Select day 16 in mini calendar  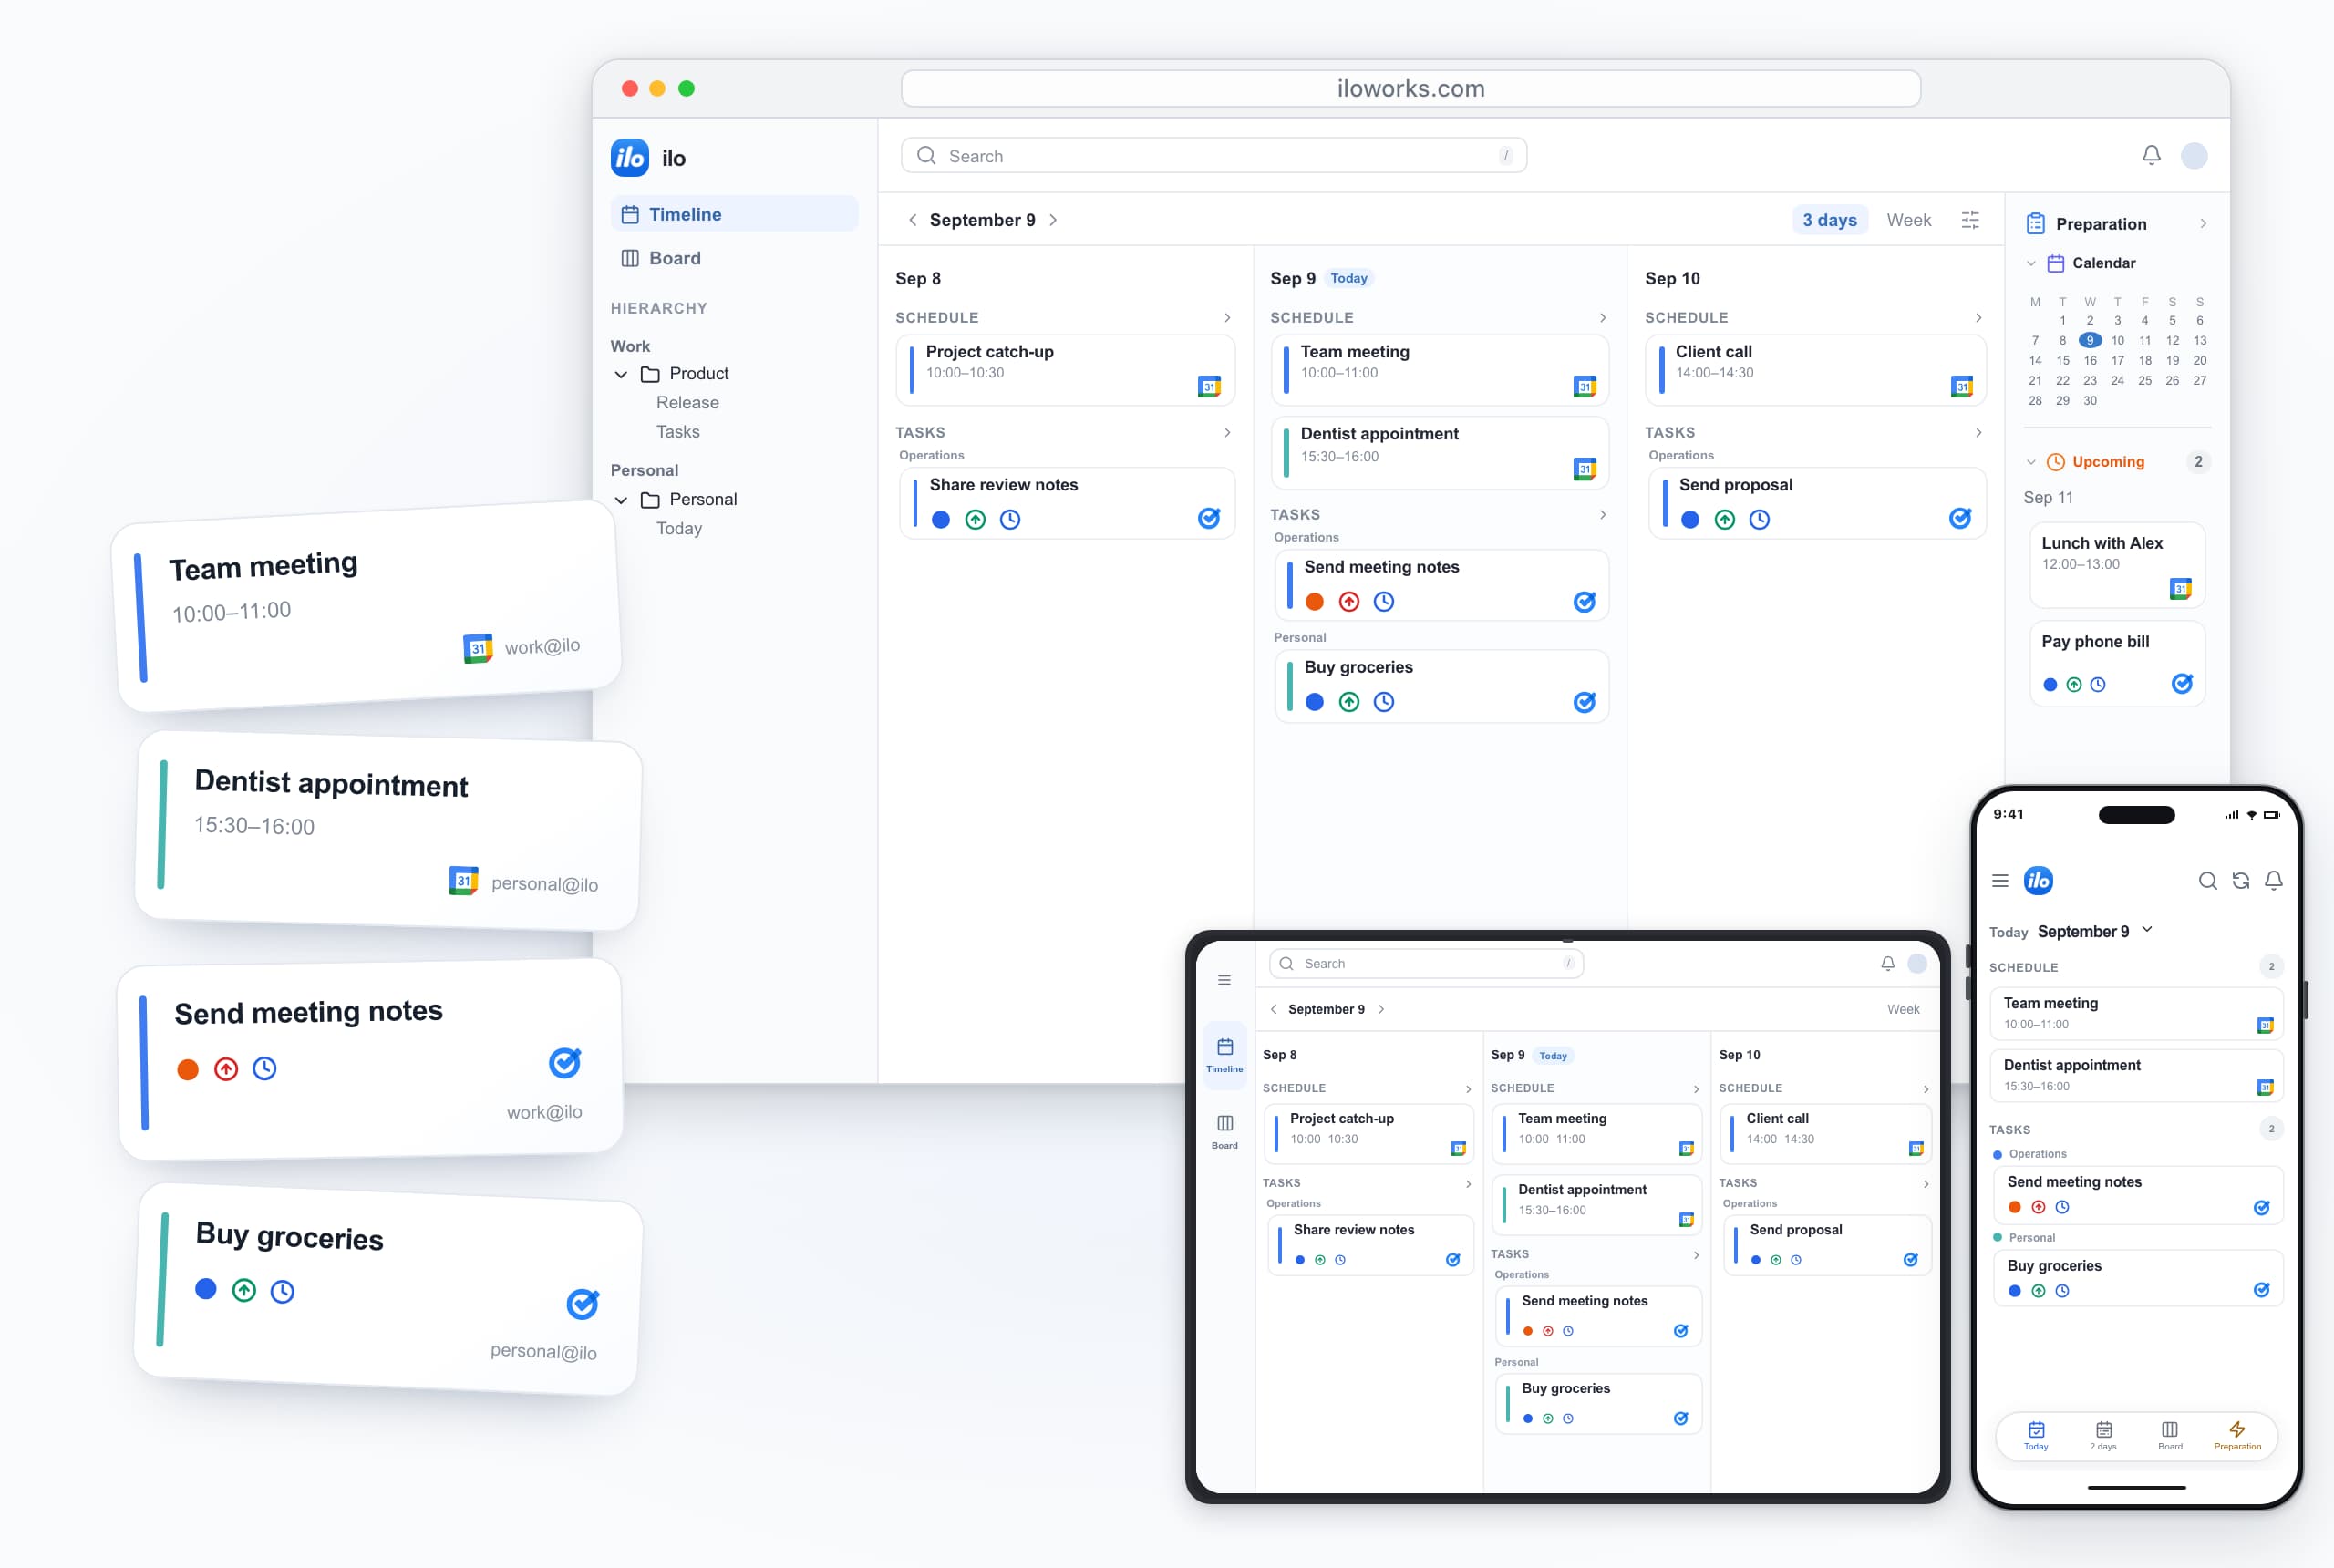point(2090,360)
